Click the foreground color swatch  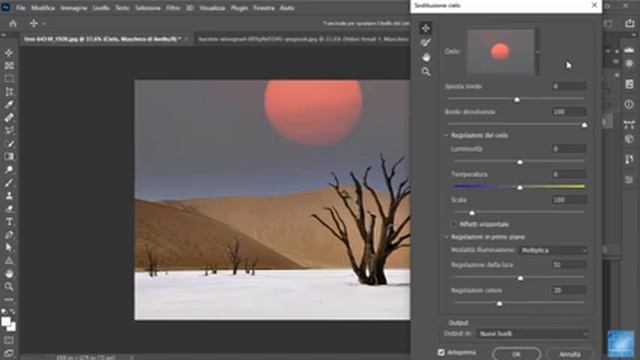pyautogui.click(x=6, y=322)
